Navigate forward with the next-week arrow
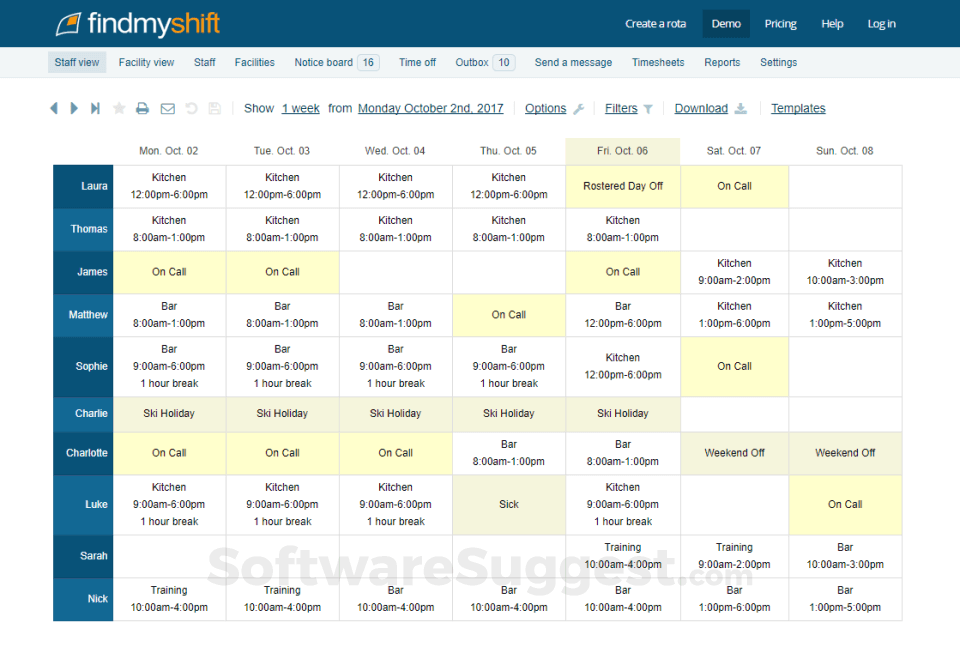The height and width of the screenshot is (665, 960). point(74,108)
